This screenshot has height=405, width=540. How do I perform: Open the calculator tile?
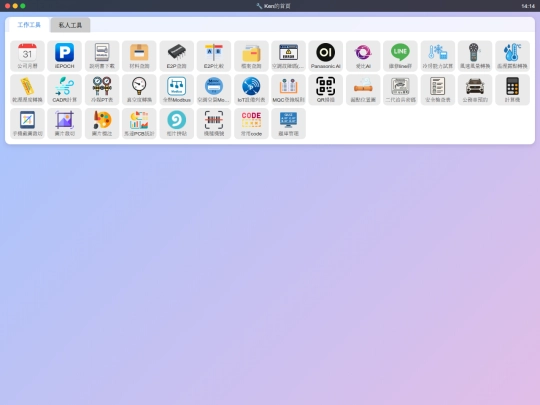(512, 90)
